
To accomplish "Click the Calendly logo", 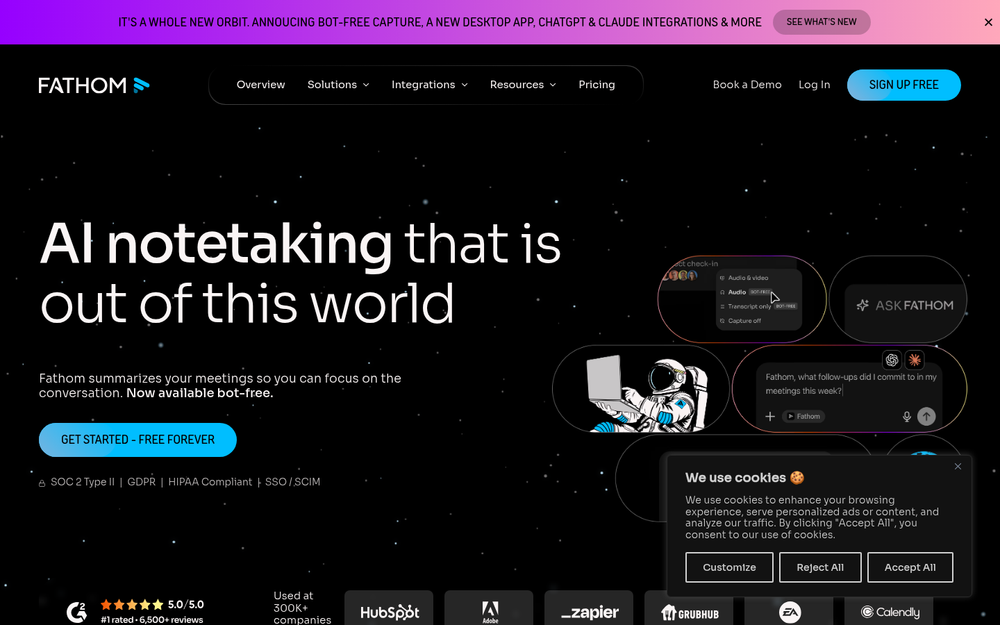I will click(x=890, y=612).
